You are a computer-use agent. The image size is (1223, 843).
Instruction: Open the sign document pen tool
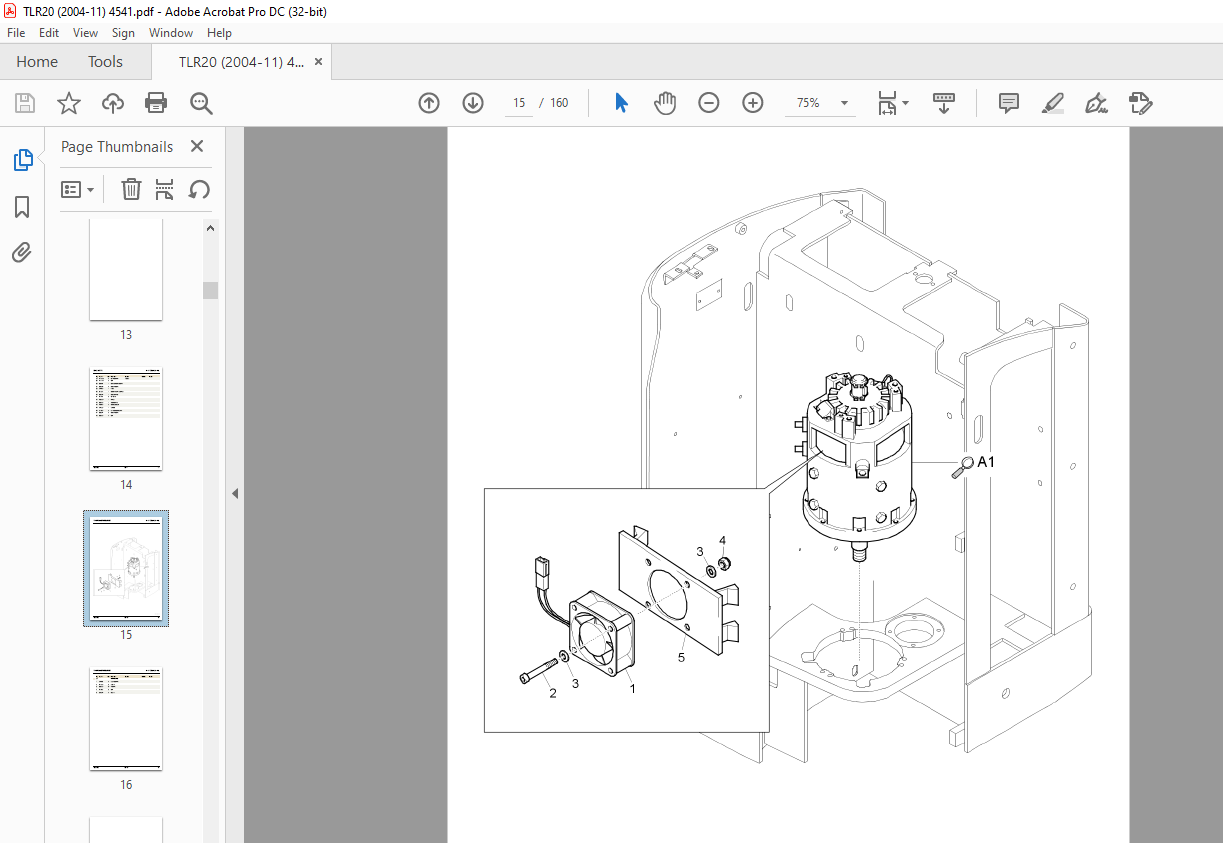pos(1096,103)
